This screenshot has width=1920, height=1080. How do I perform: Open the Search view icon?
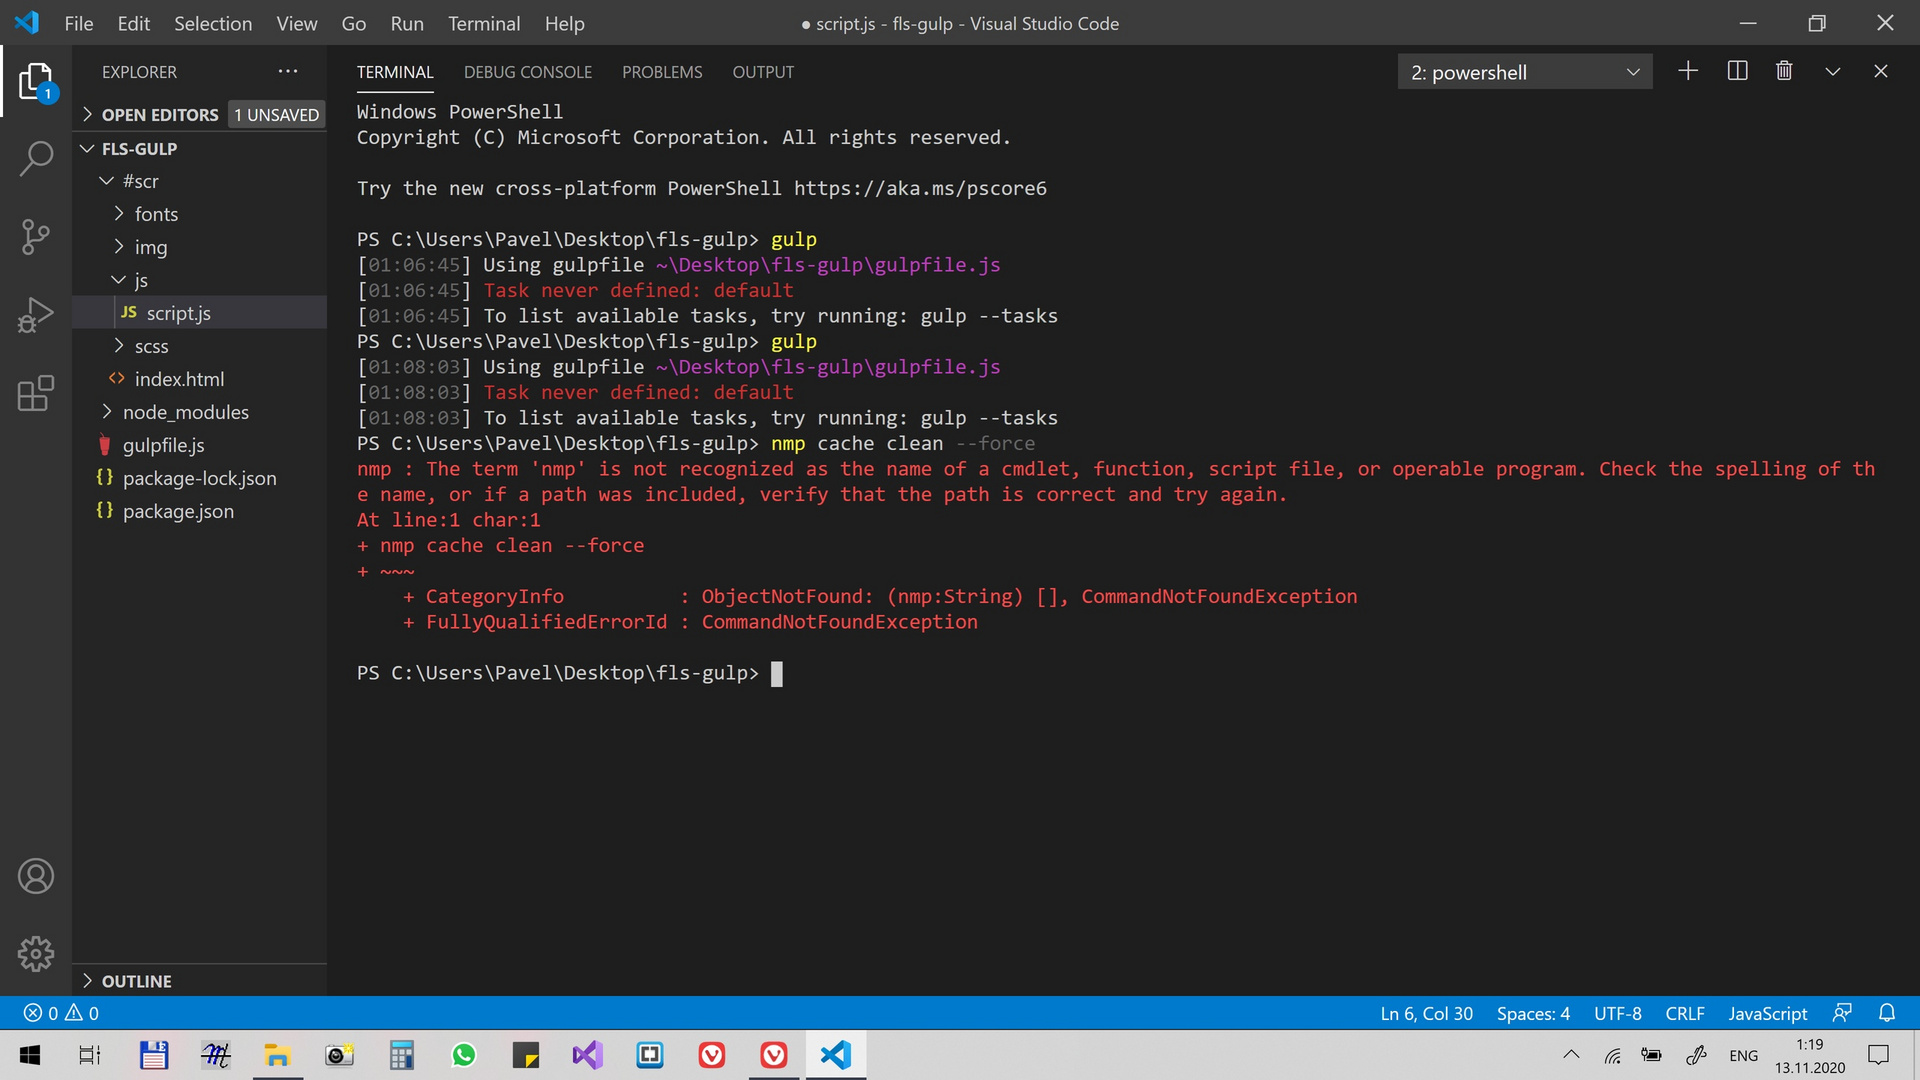pos(36,158)
